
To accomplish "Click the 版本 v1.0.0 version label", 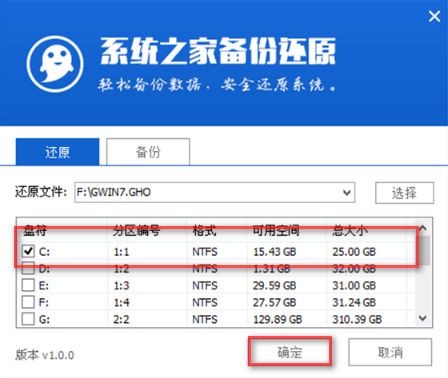I will click(x=45, y=355).
